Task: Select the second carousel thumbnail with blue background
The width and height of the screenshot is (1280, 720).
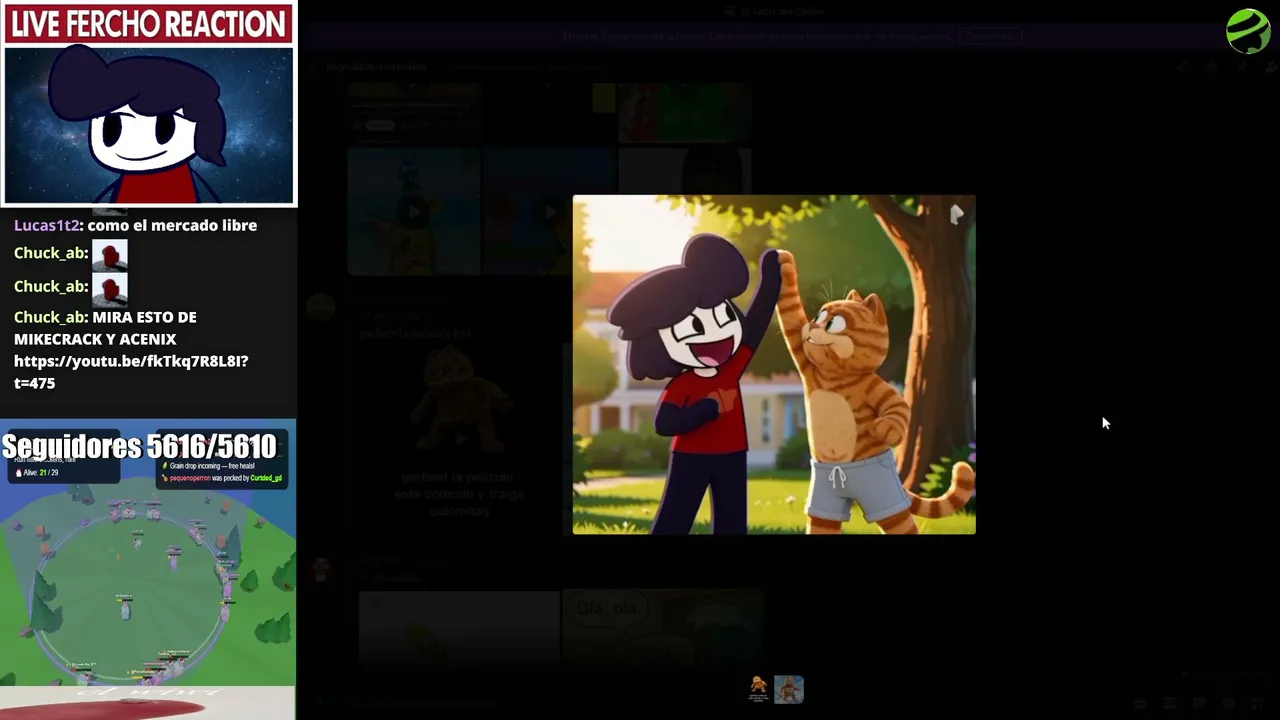Action: click(x=789, y=688)
